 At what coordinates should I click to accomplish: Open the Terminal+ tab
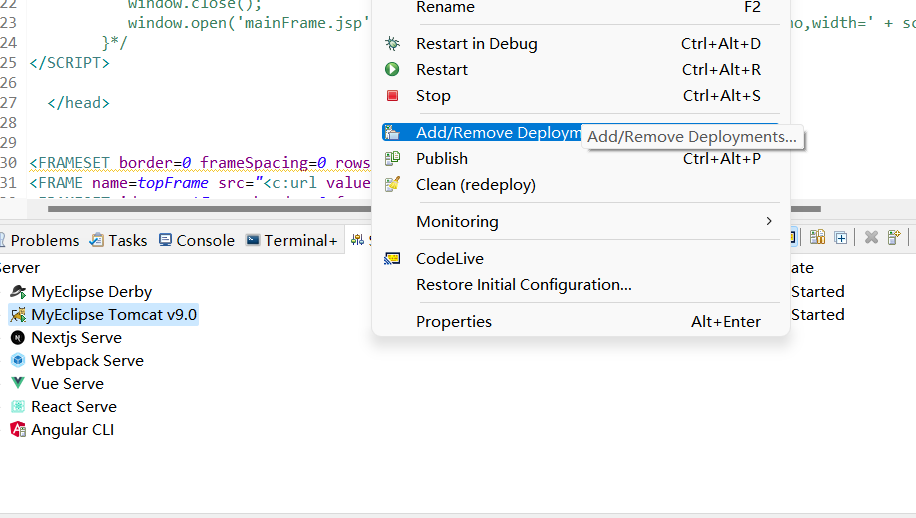pyautogui.click(x=300, y=241)
